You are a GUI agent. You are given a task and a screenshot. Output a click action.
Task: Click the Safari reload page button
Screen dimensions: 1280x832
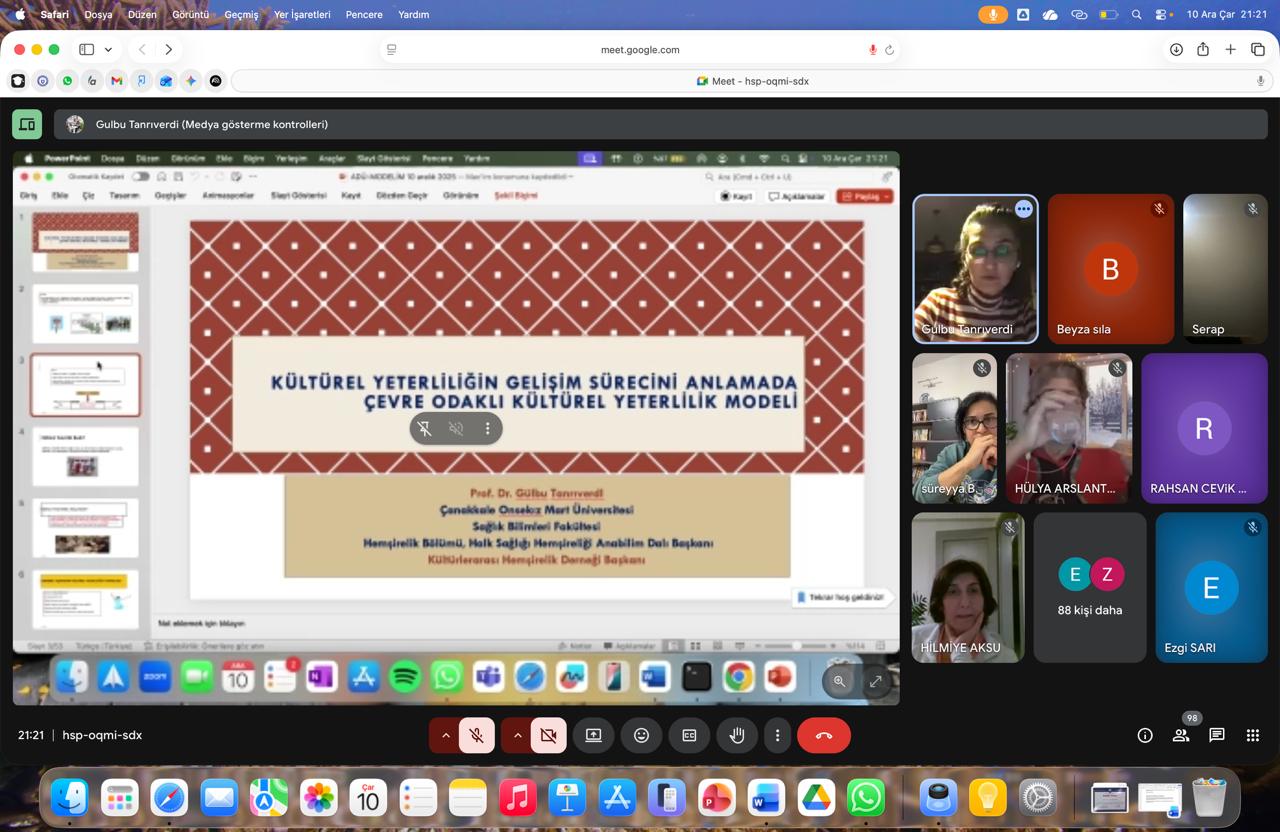coord(889,50)
